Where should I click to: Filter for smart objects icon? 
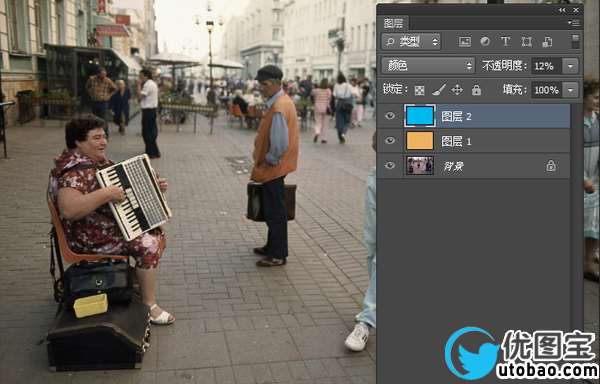(547, 42)
